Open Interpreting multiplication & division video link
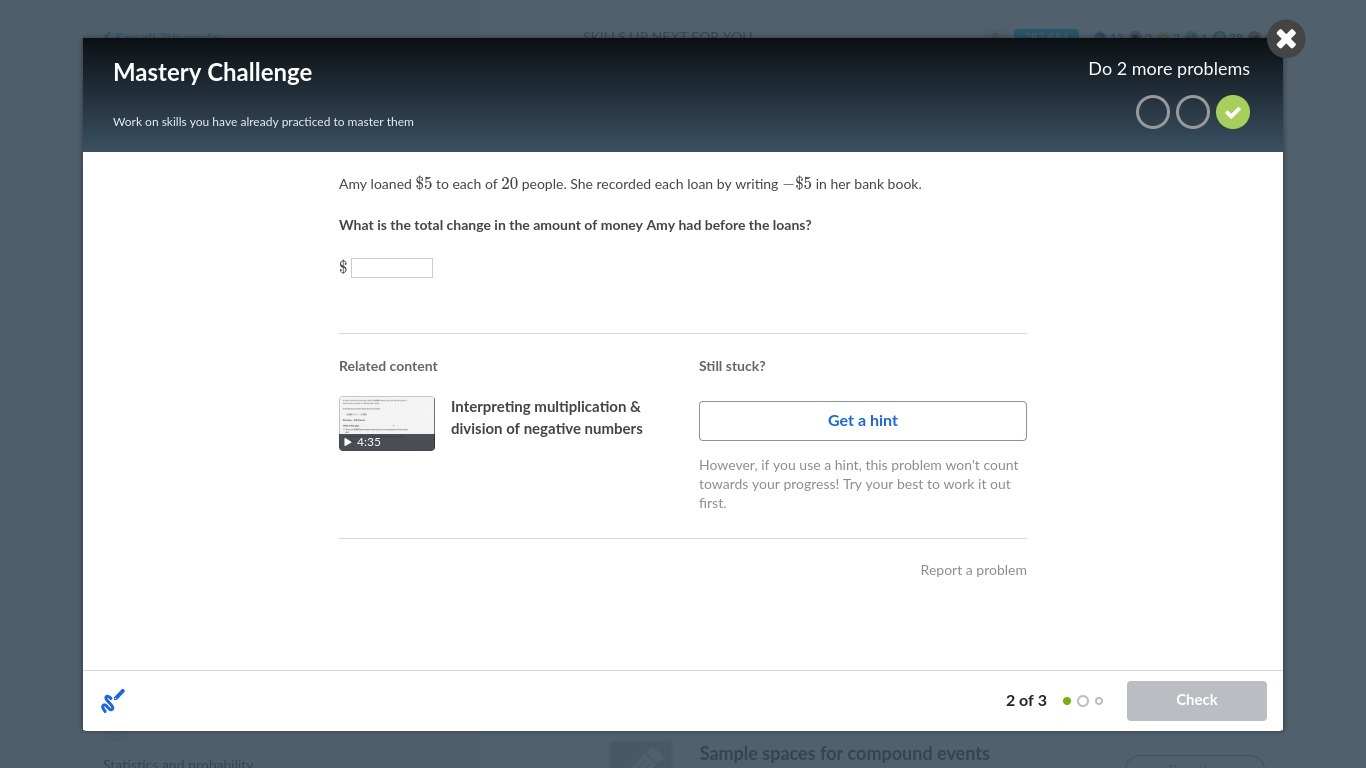1366x768 pixels. (x=547, y=418)
